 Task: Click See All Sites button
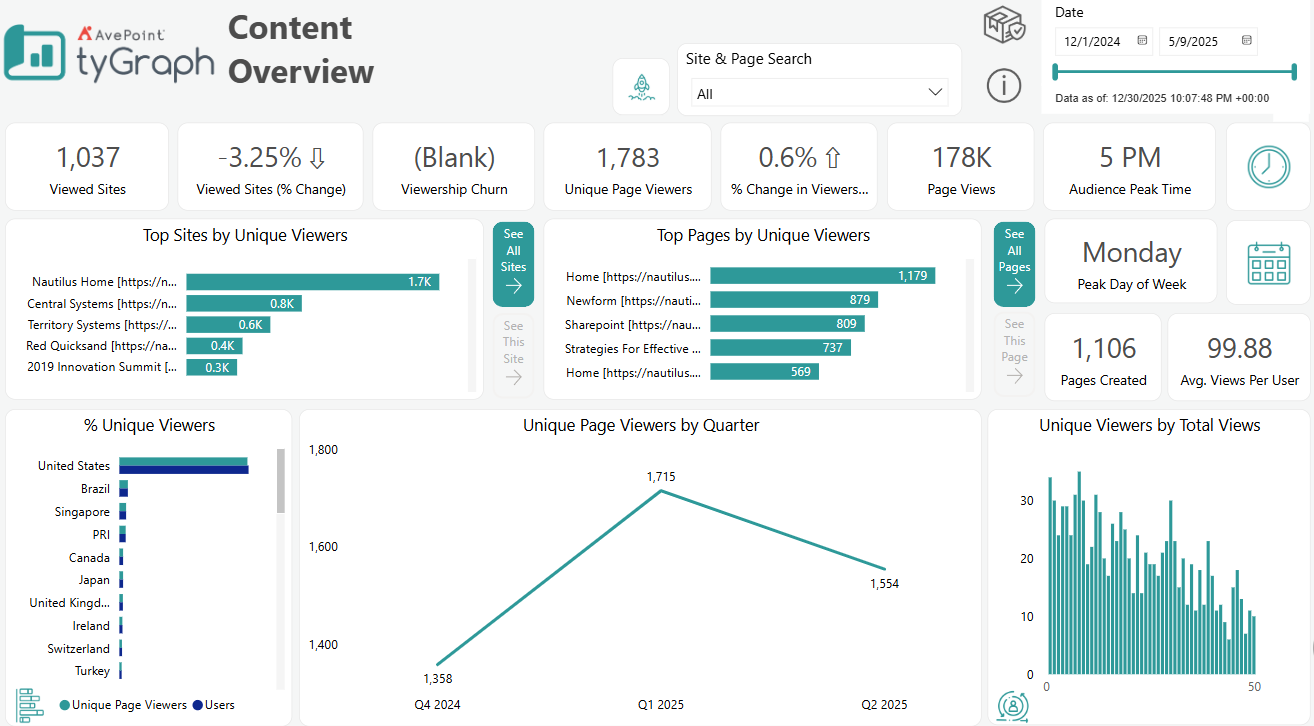coord(513,264)
